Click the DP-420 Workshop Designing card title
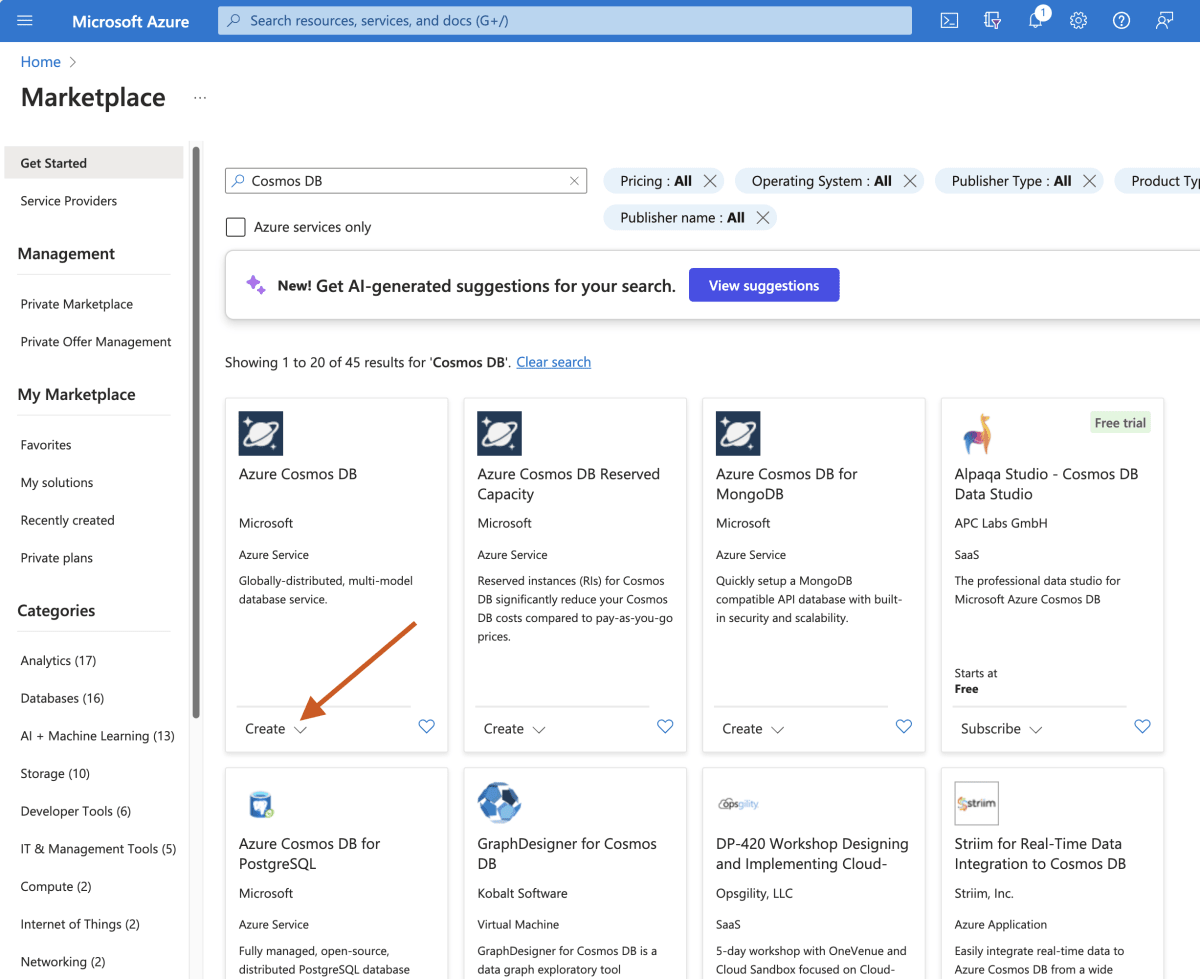The image size is (1200, 979). [812, 854]
